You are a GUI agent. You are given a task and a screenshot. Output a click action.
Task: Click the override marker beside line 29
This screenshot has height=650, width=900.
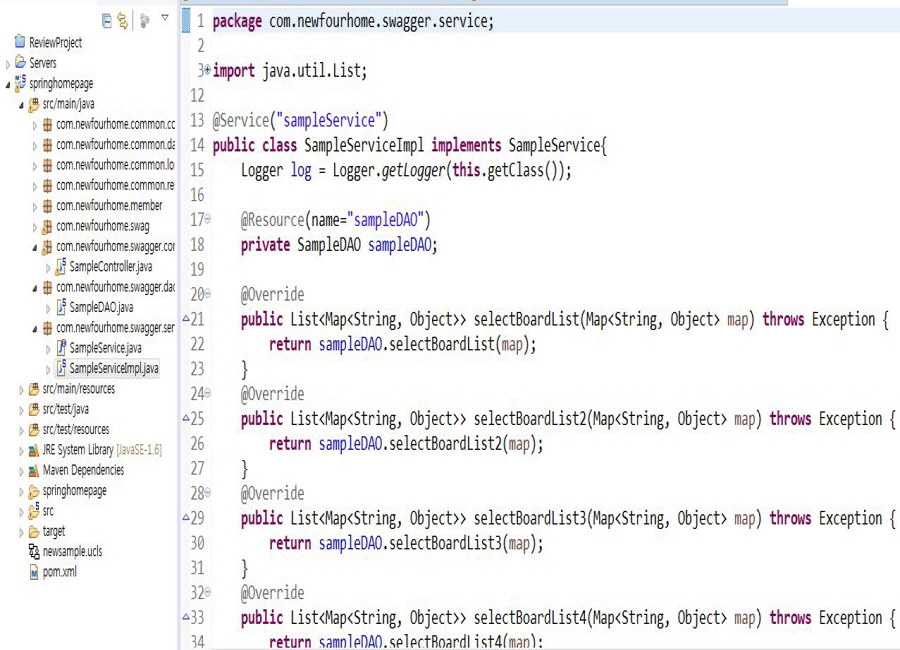(186, 517)
